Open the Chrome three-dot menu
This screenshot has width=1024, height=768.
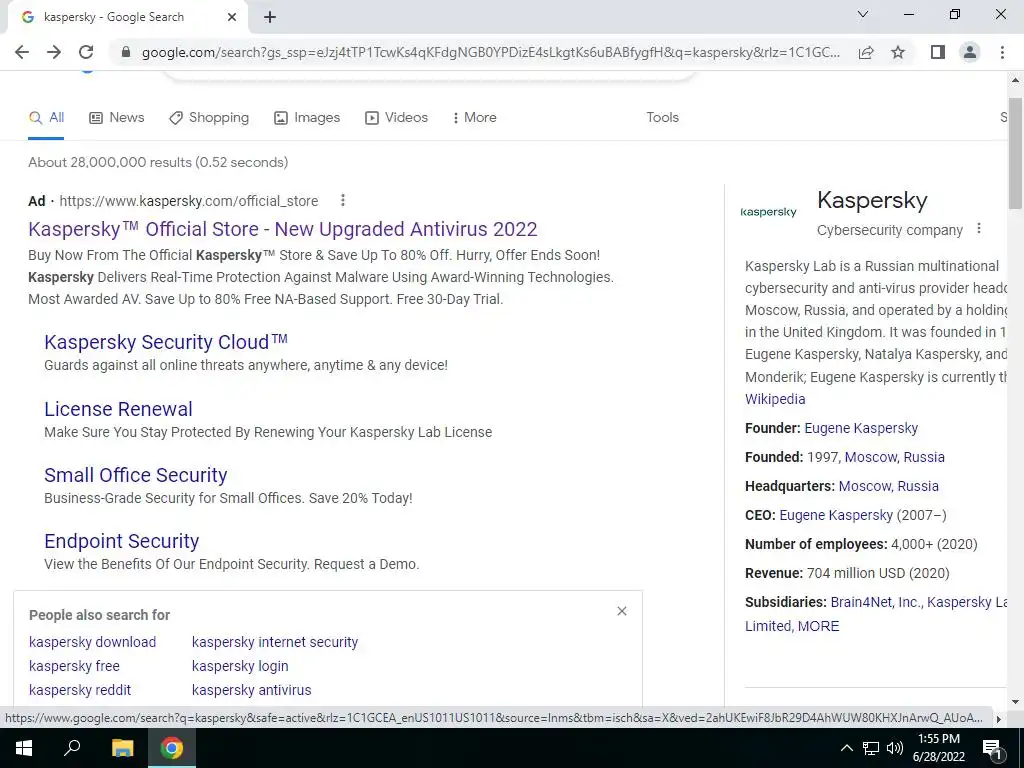(x=1002, y=52)
